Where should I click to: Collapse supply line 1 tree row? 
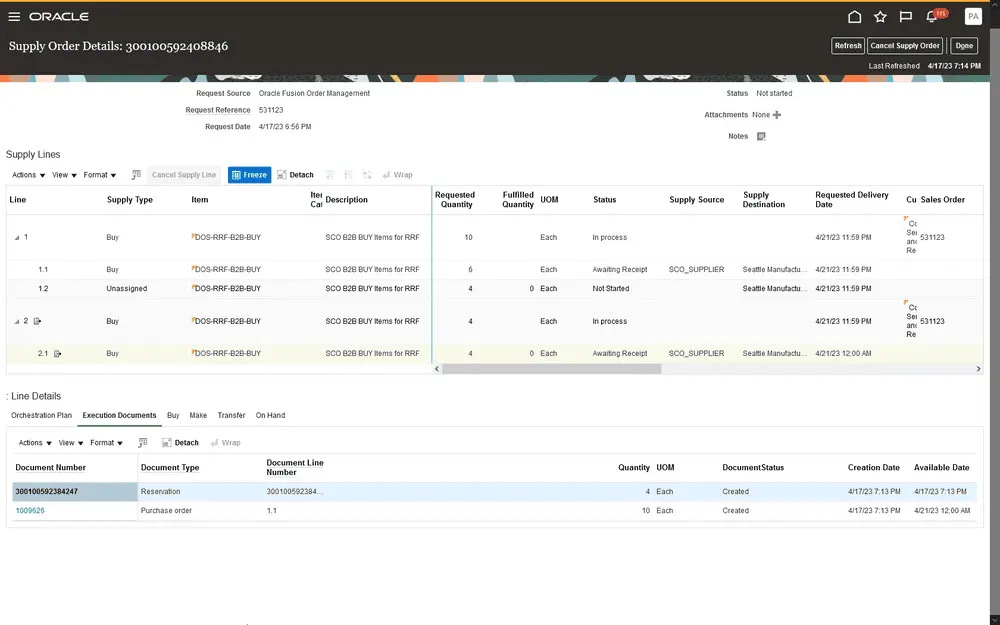coord(16,238)
